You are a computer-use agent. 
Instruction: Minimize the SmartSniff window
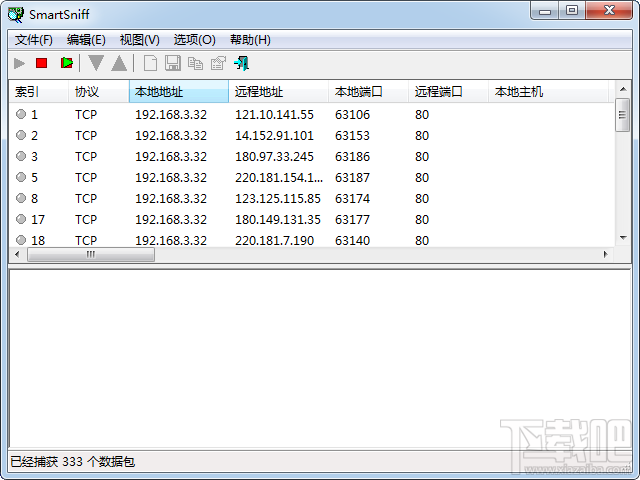click(545, 11)
